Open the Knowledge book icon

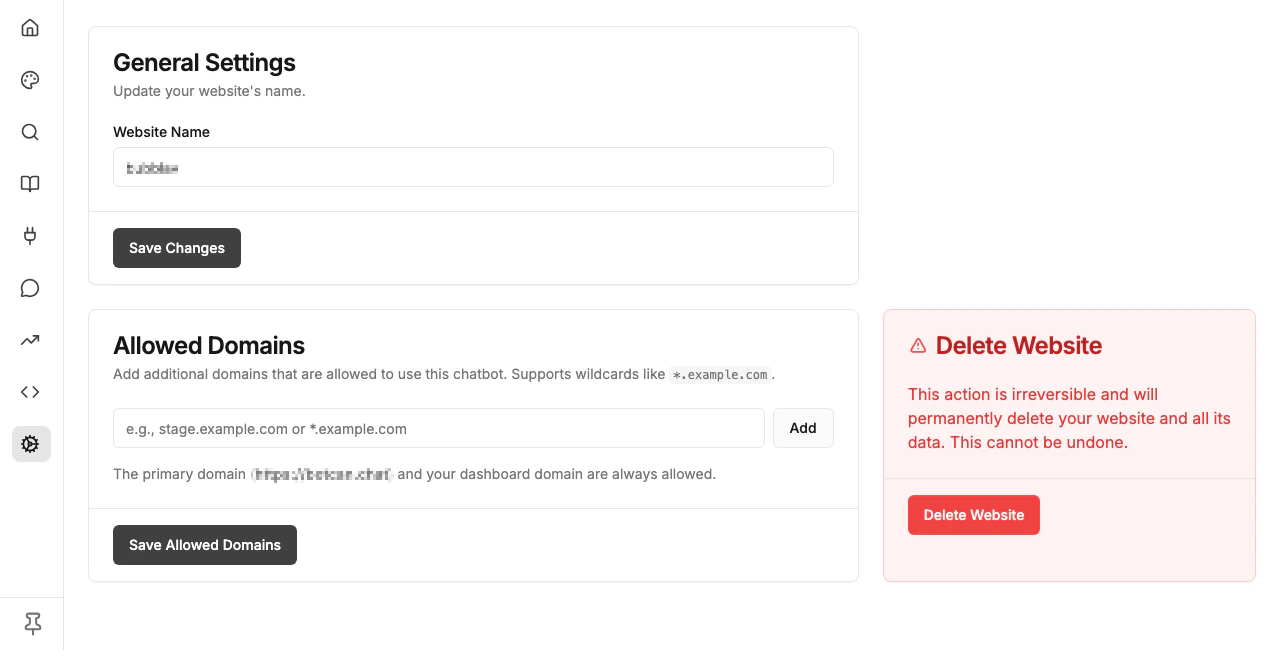[x=29, y=184]
